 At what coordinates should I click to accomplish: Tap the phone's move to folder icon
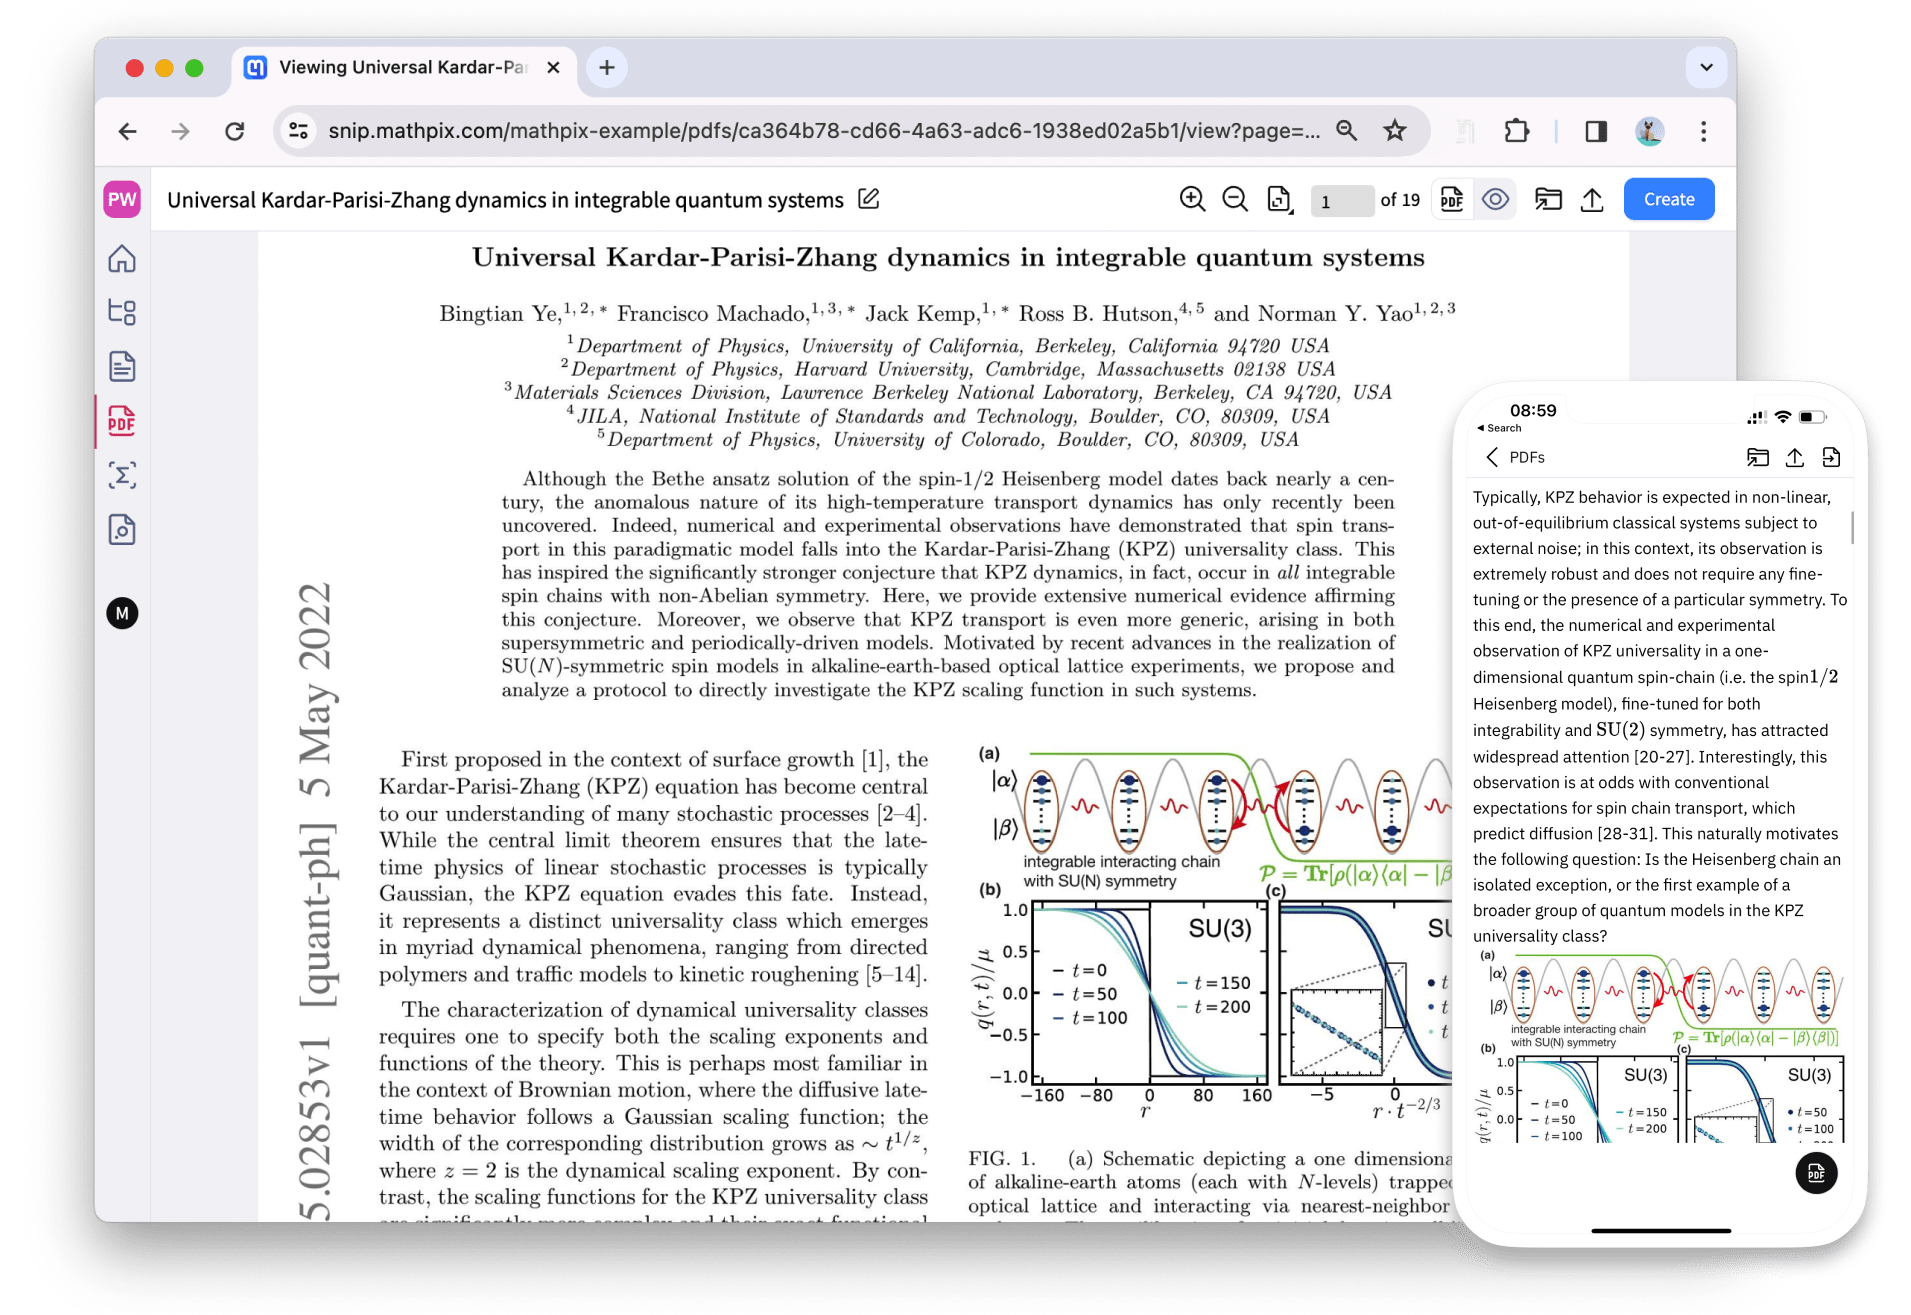[x=1757, y=457]
